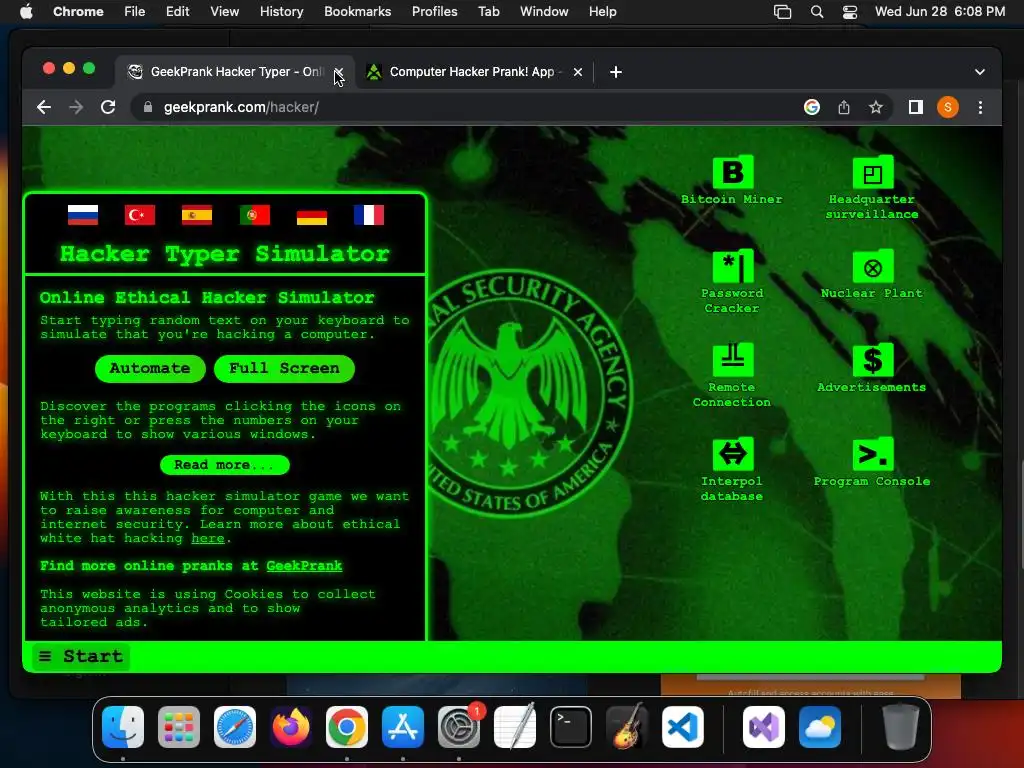Share this page via share icon
Image resolution: width=1024 pixels, height=768 pixels.
tap(844, 107)
